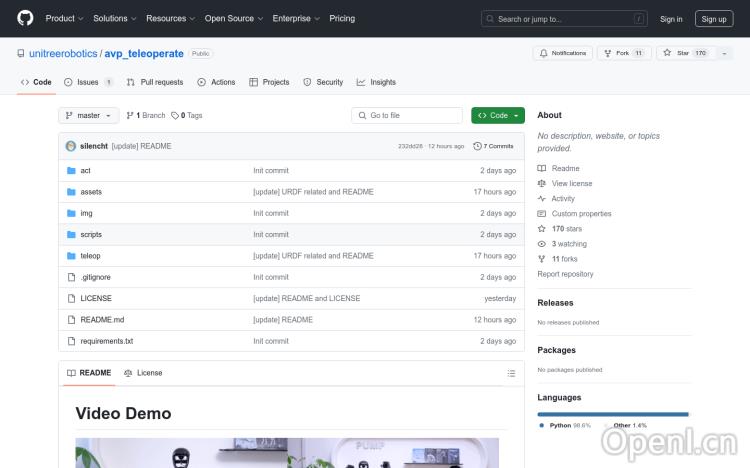Toggle repository Notifications
Image resolution: width=750 pixels, height=468 pixels.
click(563, 53)
